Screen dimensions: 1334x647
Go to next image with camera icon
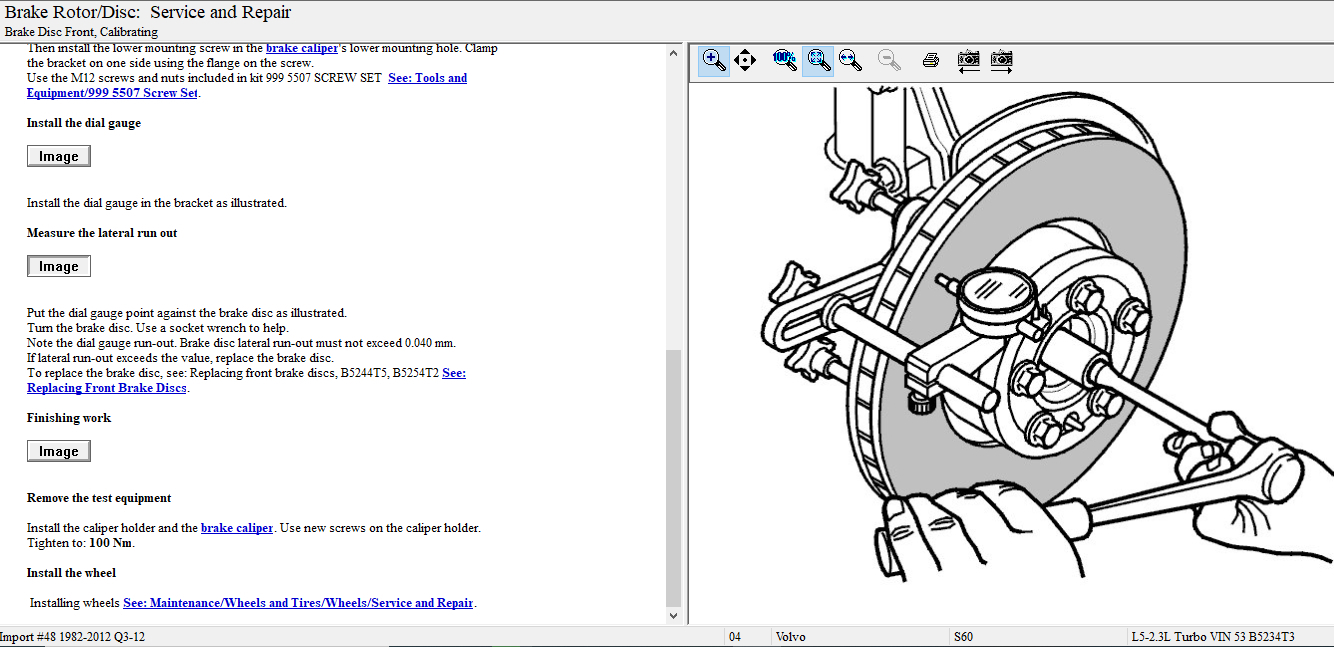[x=1001, y=60]
